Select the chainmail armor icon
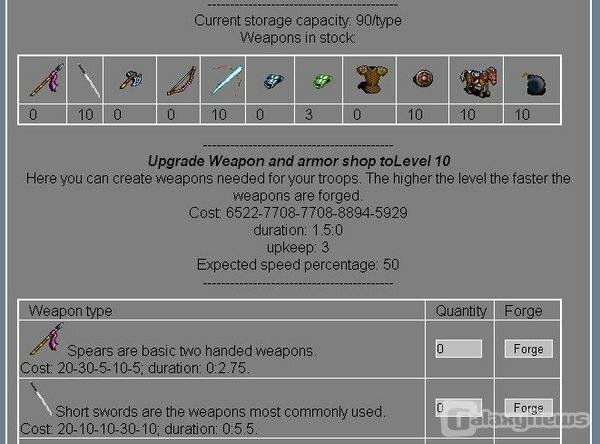600x444 pixels. tap(372, 79)
